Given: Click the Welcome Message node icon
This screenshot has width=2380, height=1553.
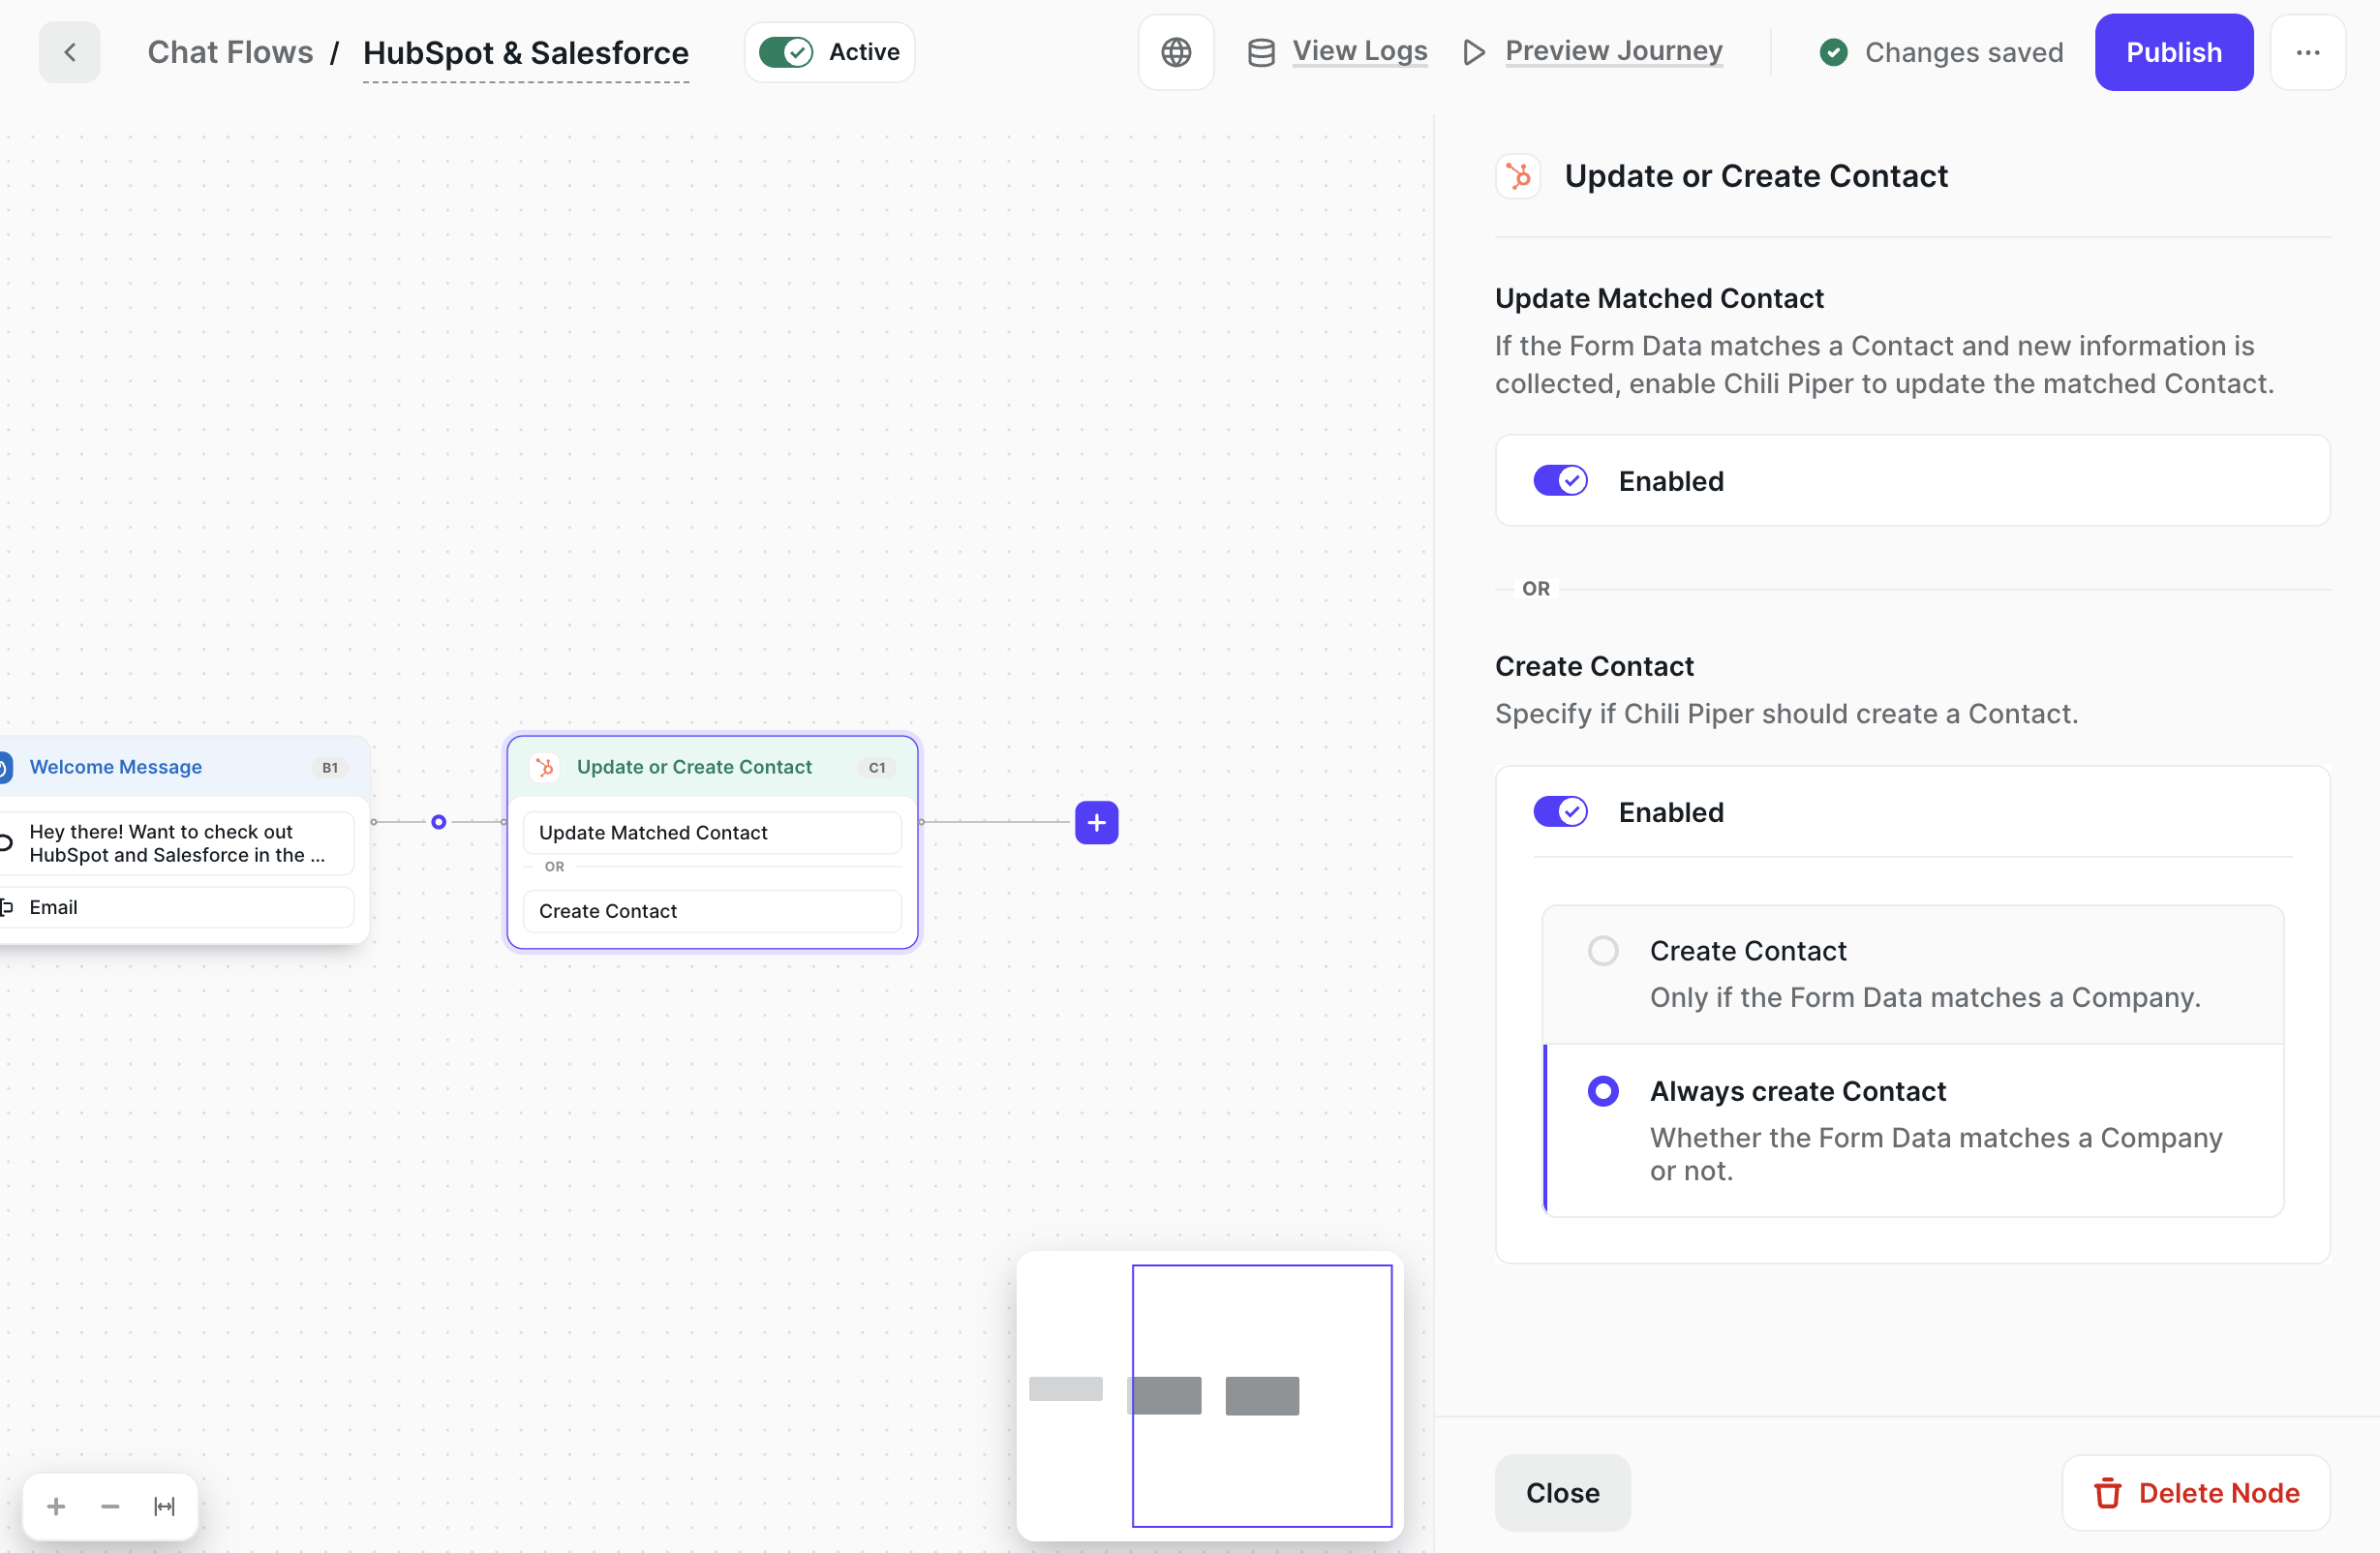Looking at the screenshot, I should (5, 767).
